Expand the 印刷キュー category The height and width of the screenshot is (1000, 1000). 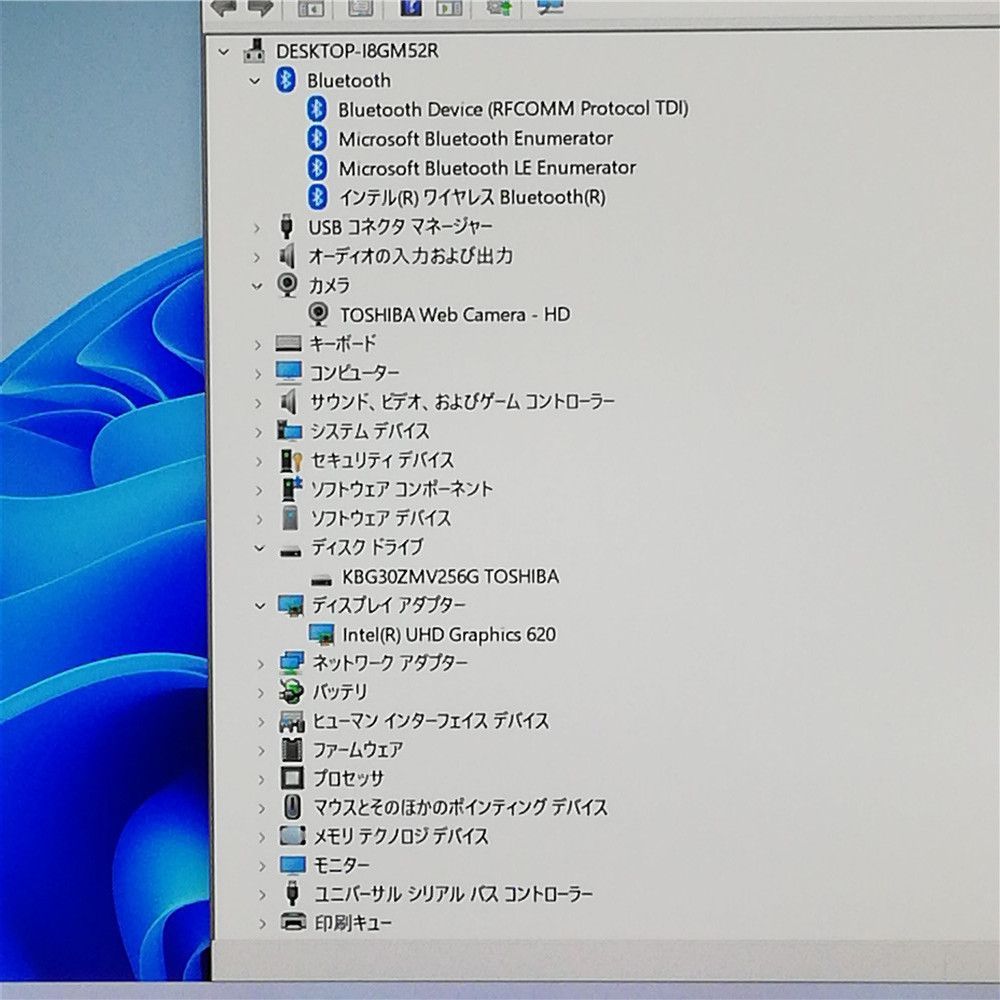[262, 923]
